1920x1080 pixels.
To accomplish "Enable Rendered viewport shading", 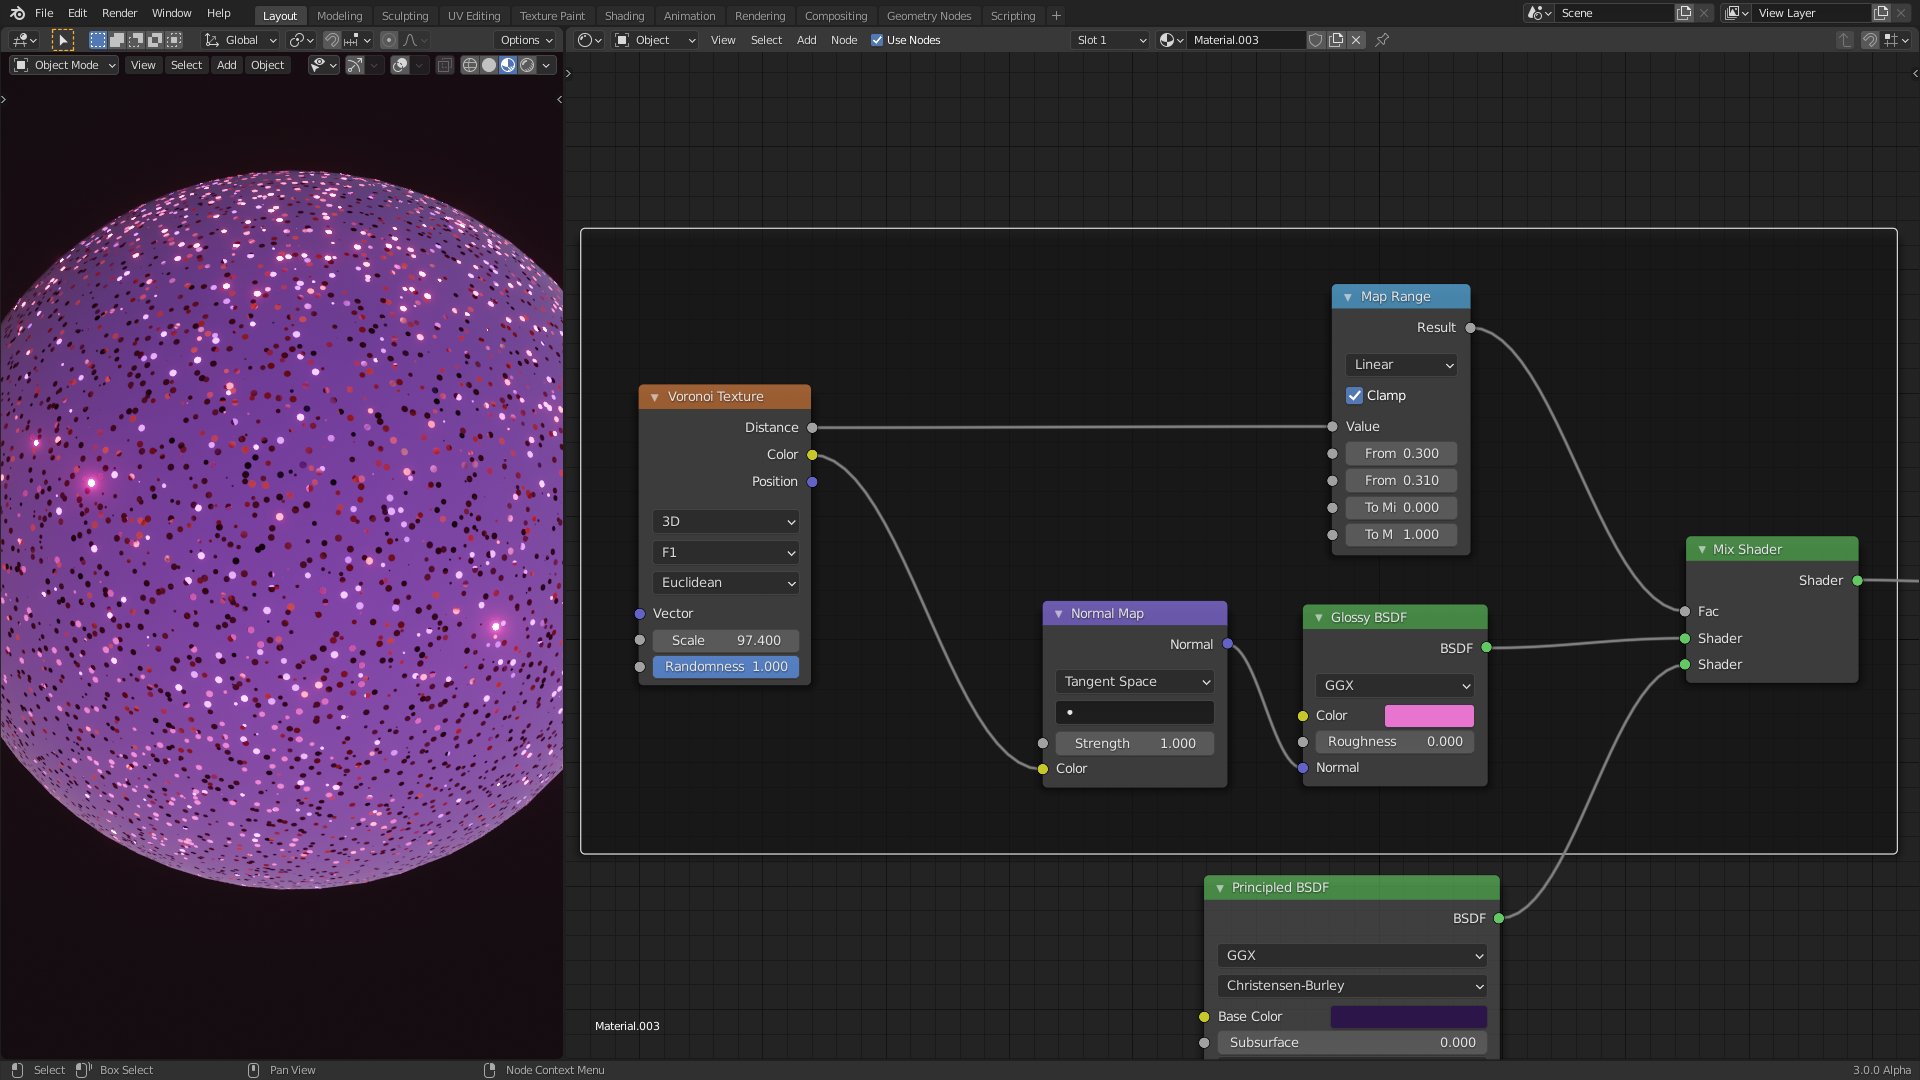I will [x=527, y=65].
